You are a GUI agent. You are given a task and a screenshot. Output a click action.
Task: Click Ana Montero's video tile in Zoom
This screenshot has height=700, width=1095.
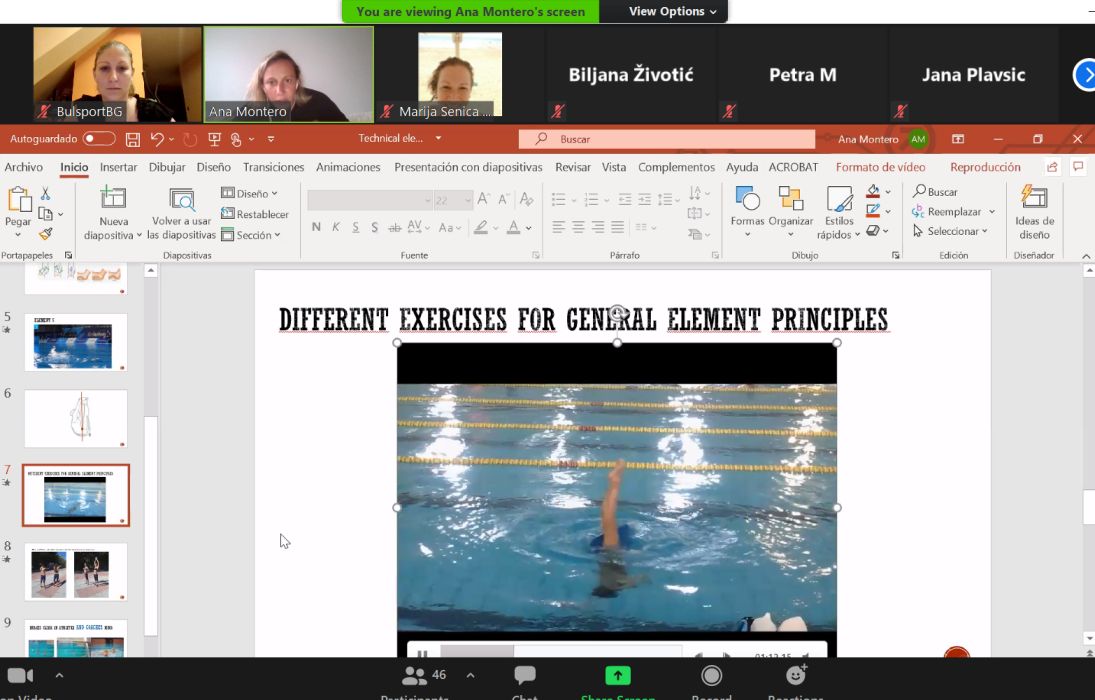click(288, 75)
